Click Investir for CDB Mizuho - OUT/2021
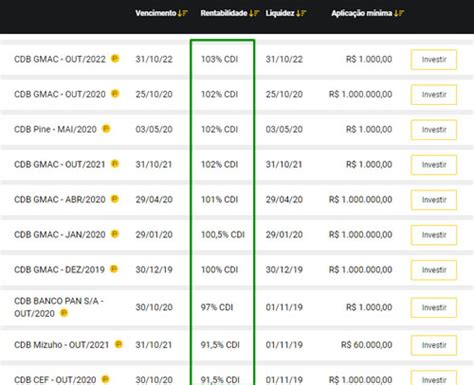474x385 pixels. point(434,345)
